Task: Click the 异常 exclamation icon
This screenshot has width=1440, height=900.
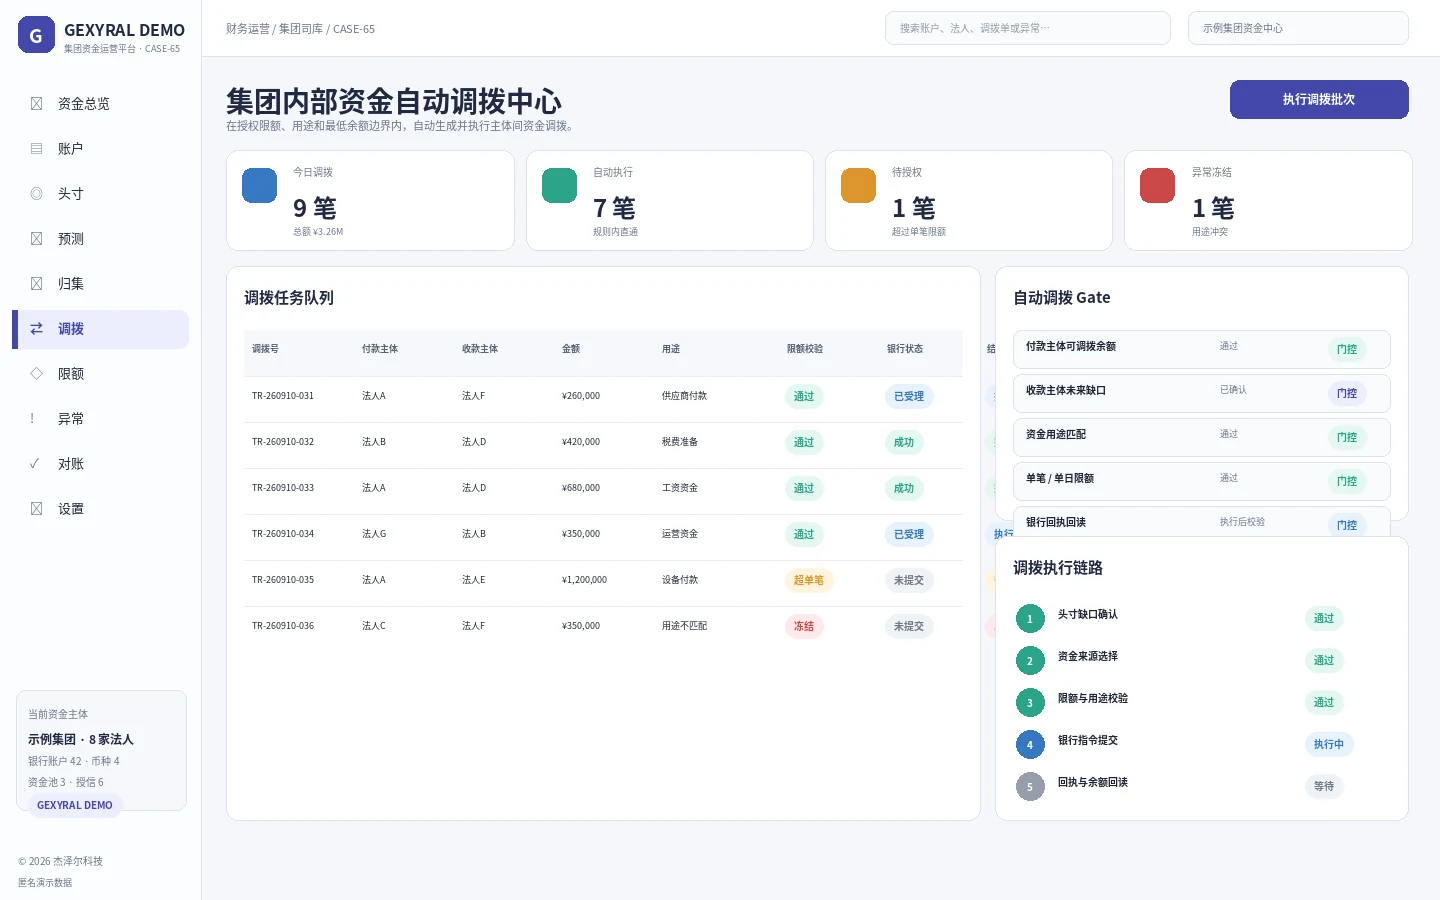Action: (x=33, y=419)
